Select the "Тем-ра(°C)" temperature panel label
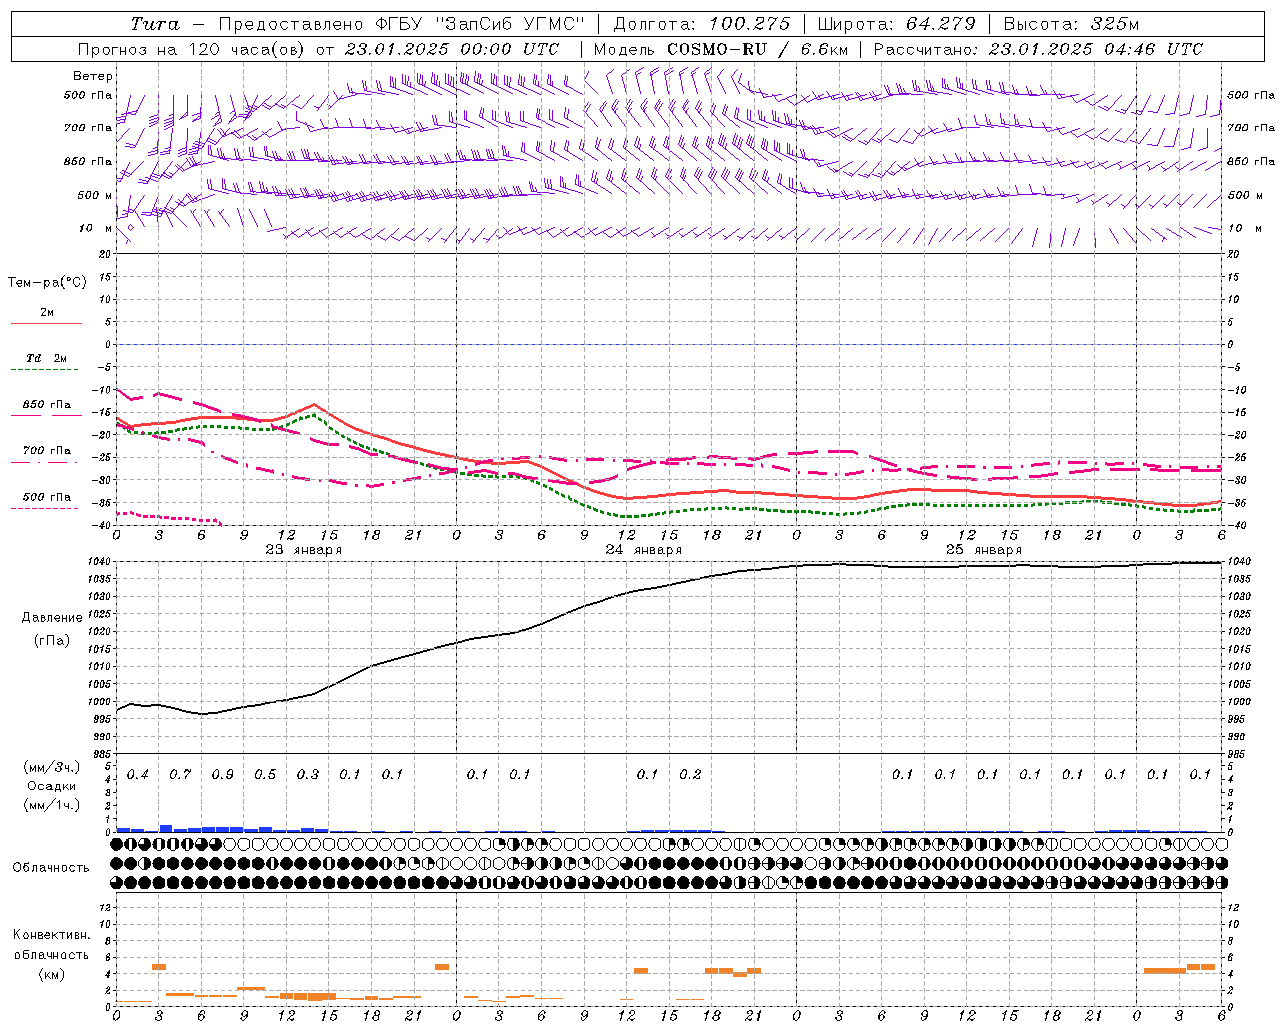 click(47, 283)
